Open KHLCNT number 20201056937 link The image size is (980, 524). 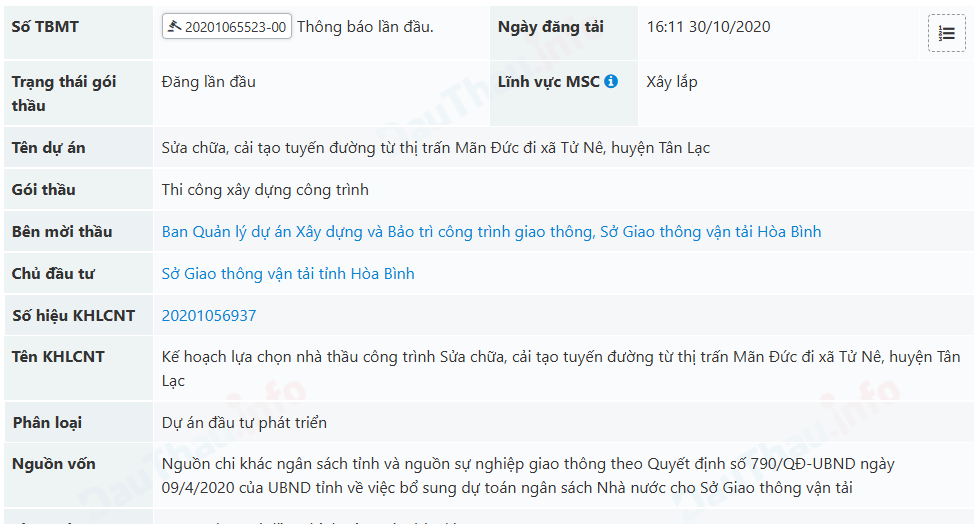(x=209, y=316)
